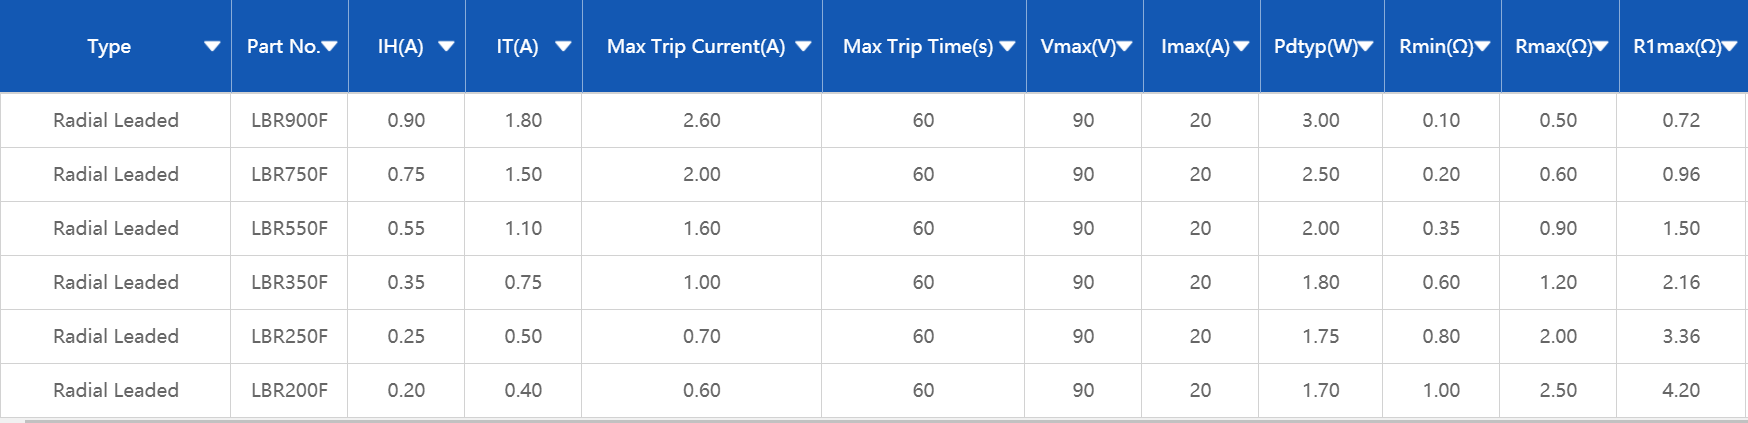Choose part number LBR250F

pos(289,336)
